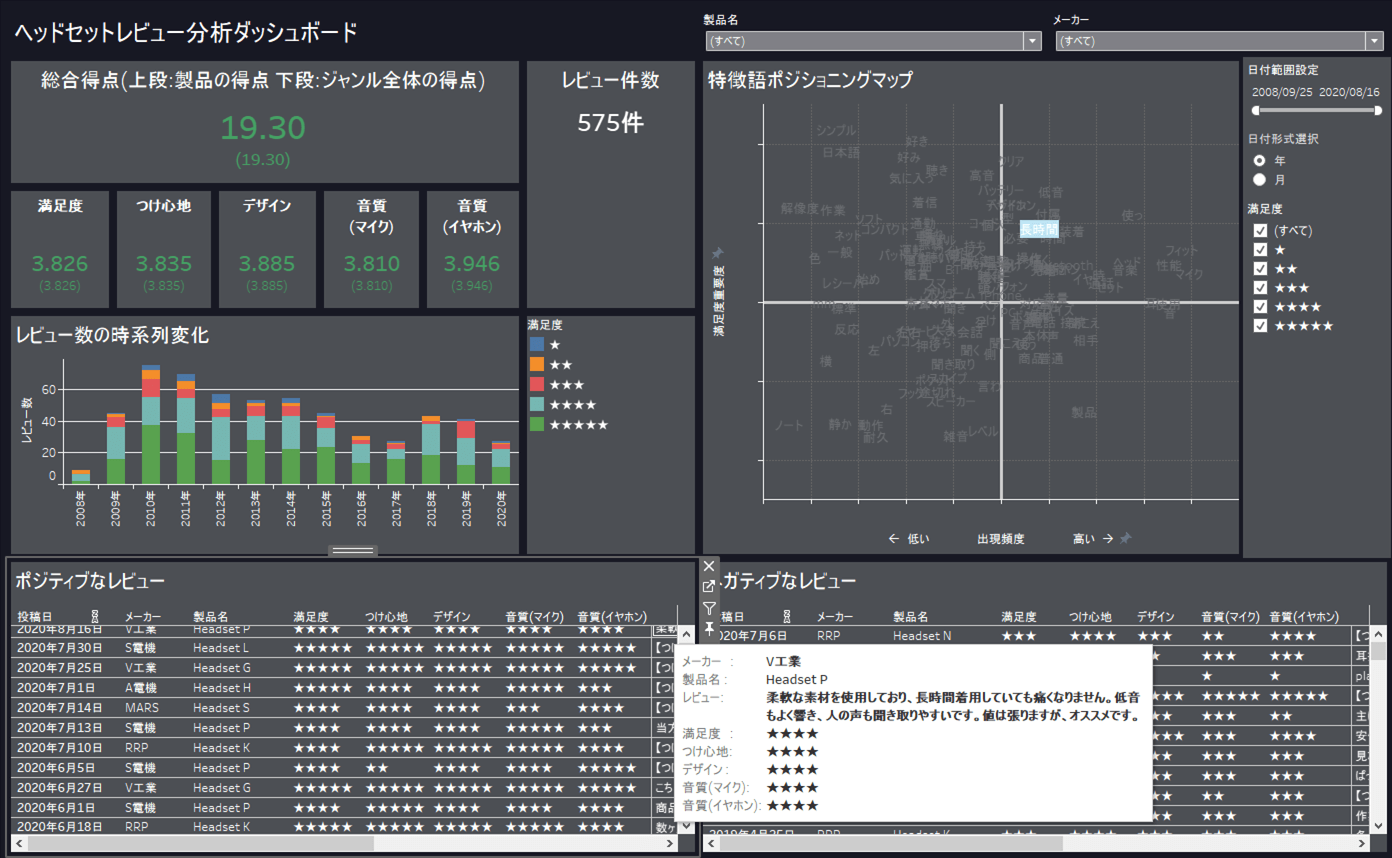Click the 音質(イヤホン) score card 3.946
Image resolution: width=1392 pixels, height=858 pixels.
pyautogui.click(x=472, y=249)
